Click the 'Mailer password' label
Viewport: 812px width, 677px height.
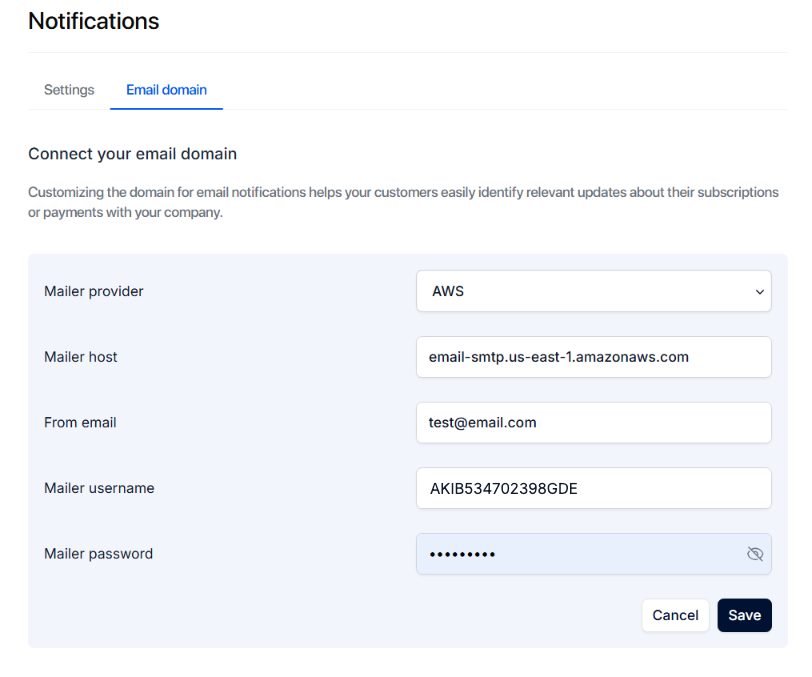click(98, 554)
